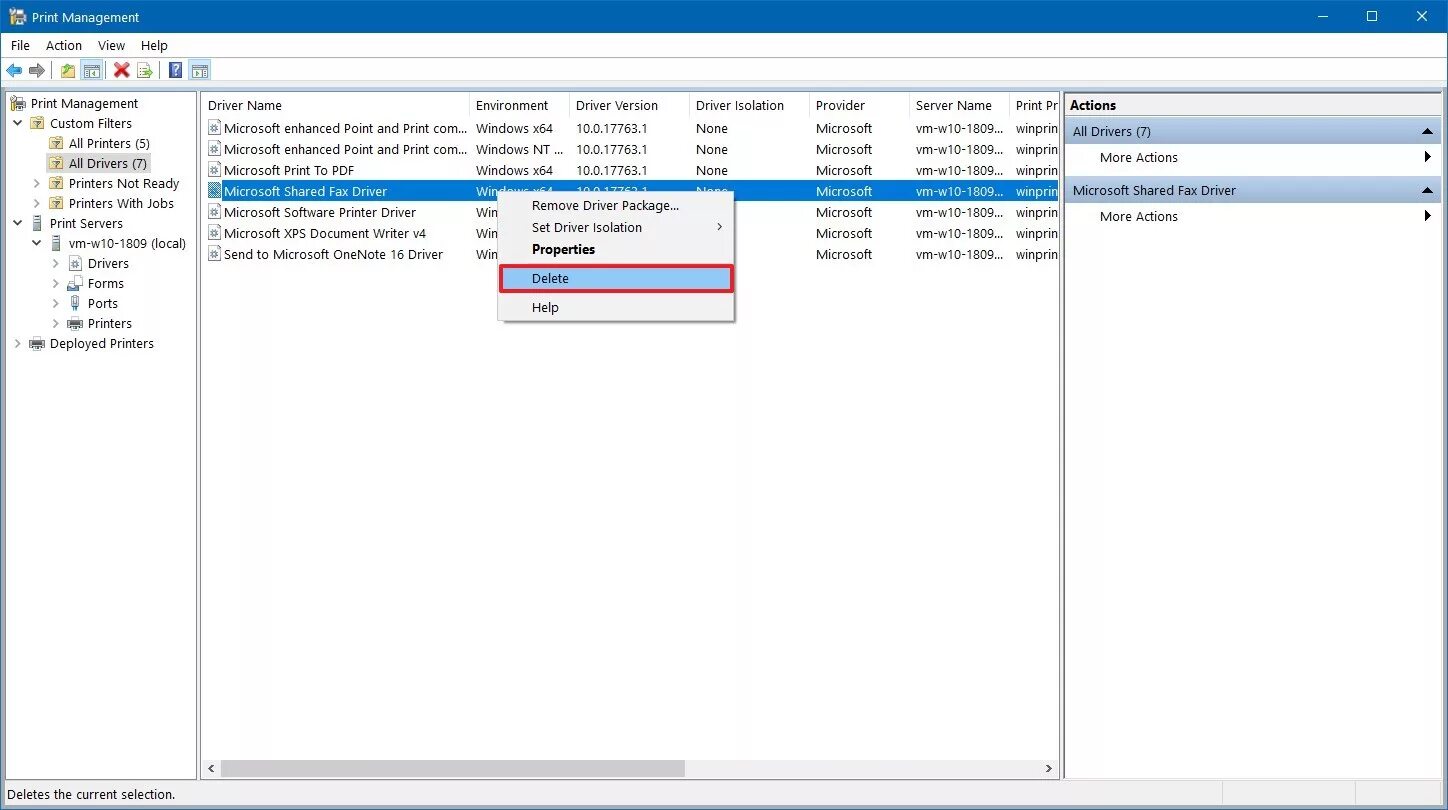Click the Microsoft XPS Document Writer v4 icon
The width and height of the screenshot is (1448, 810).
click(214, 233)
